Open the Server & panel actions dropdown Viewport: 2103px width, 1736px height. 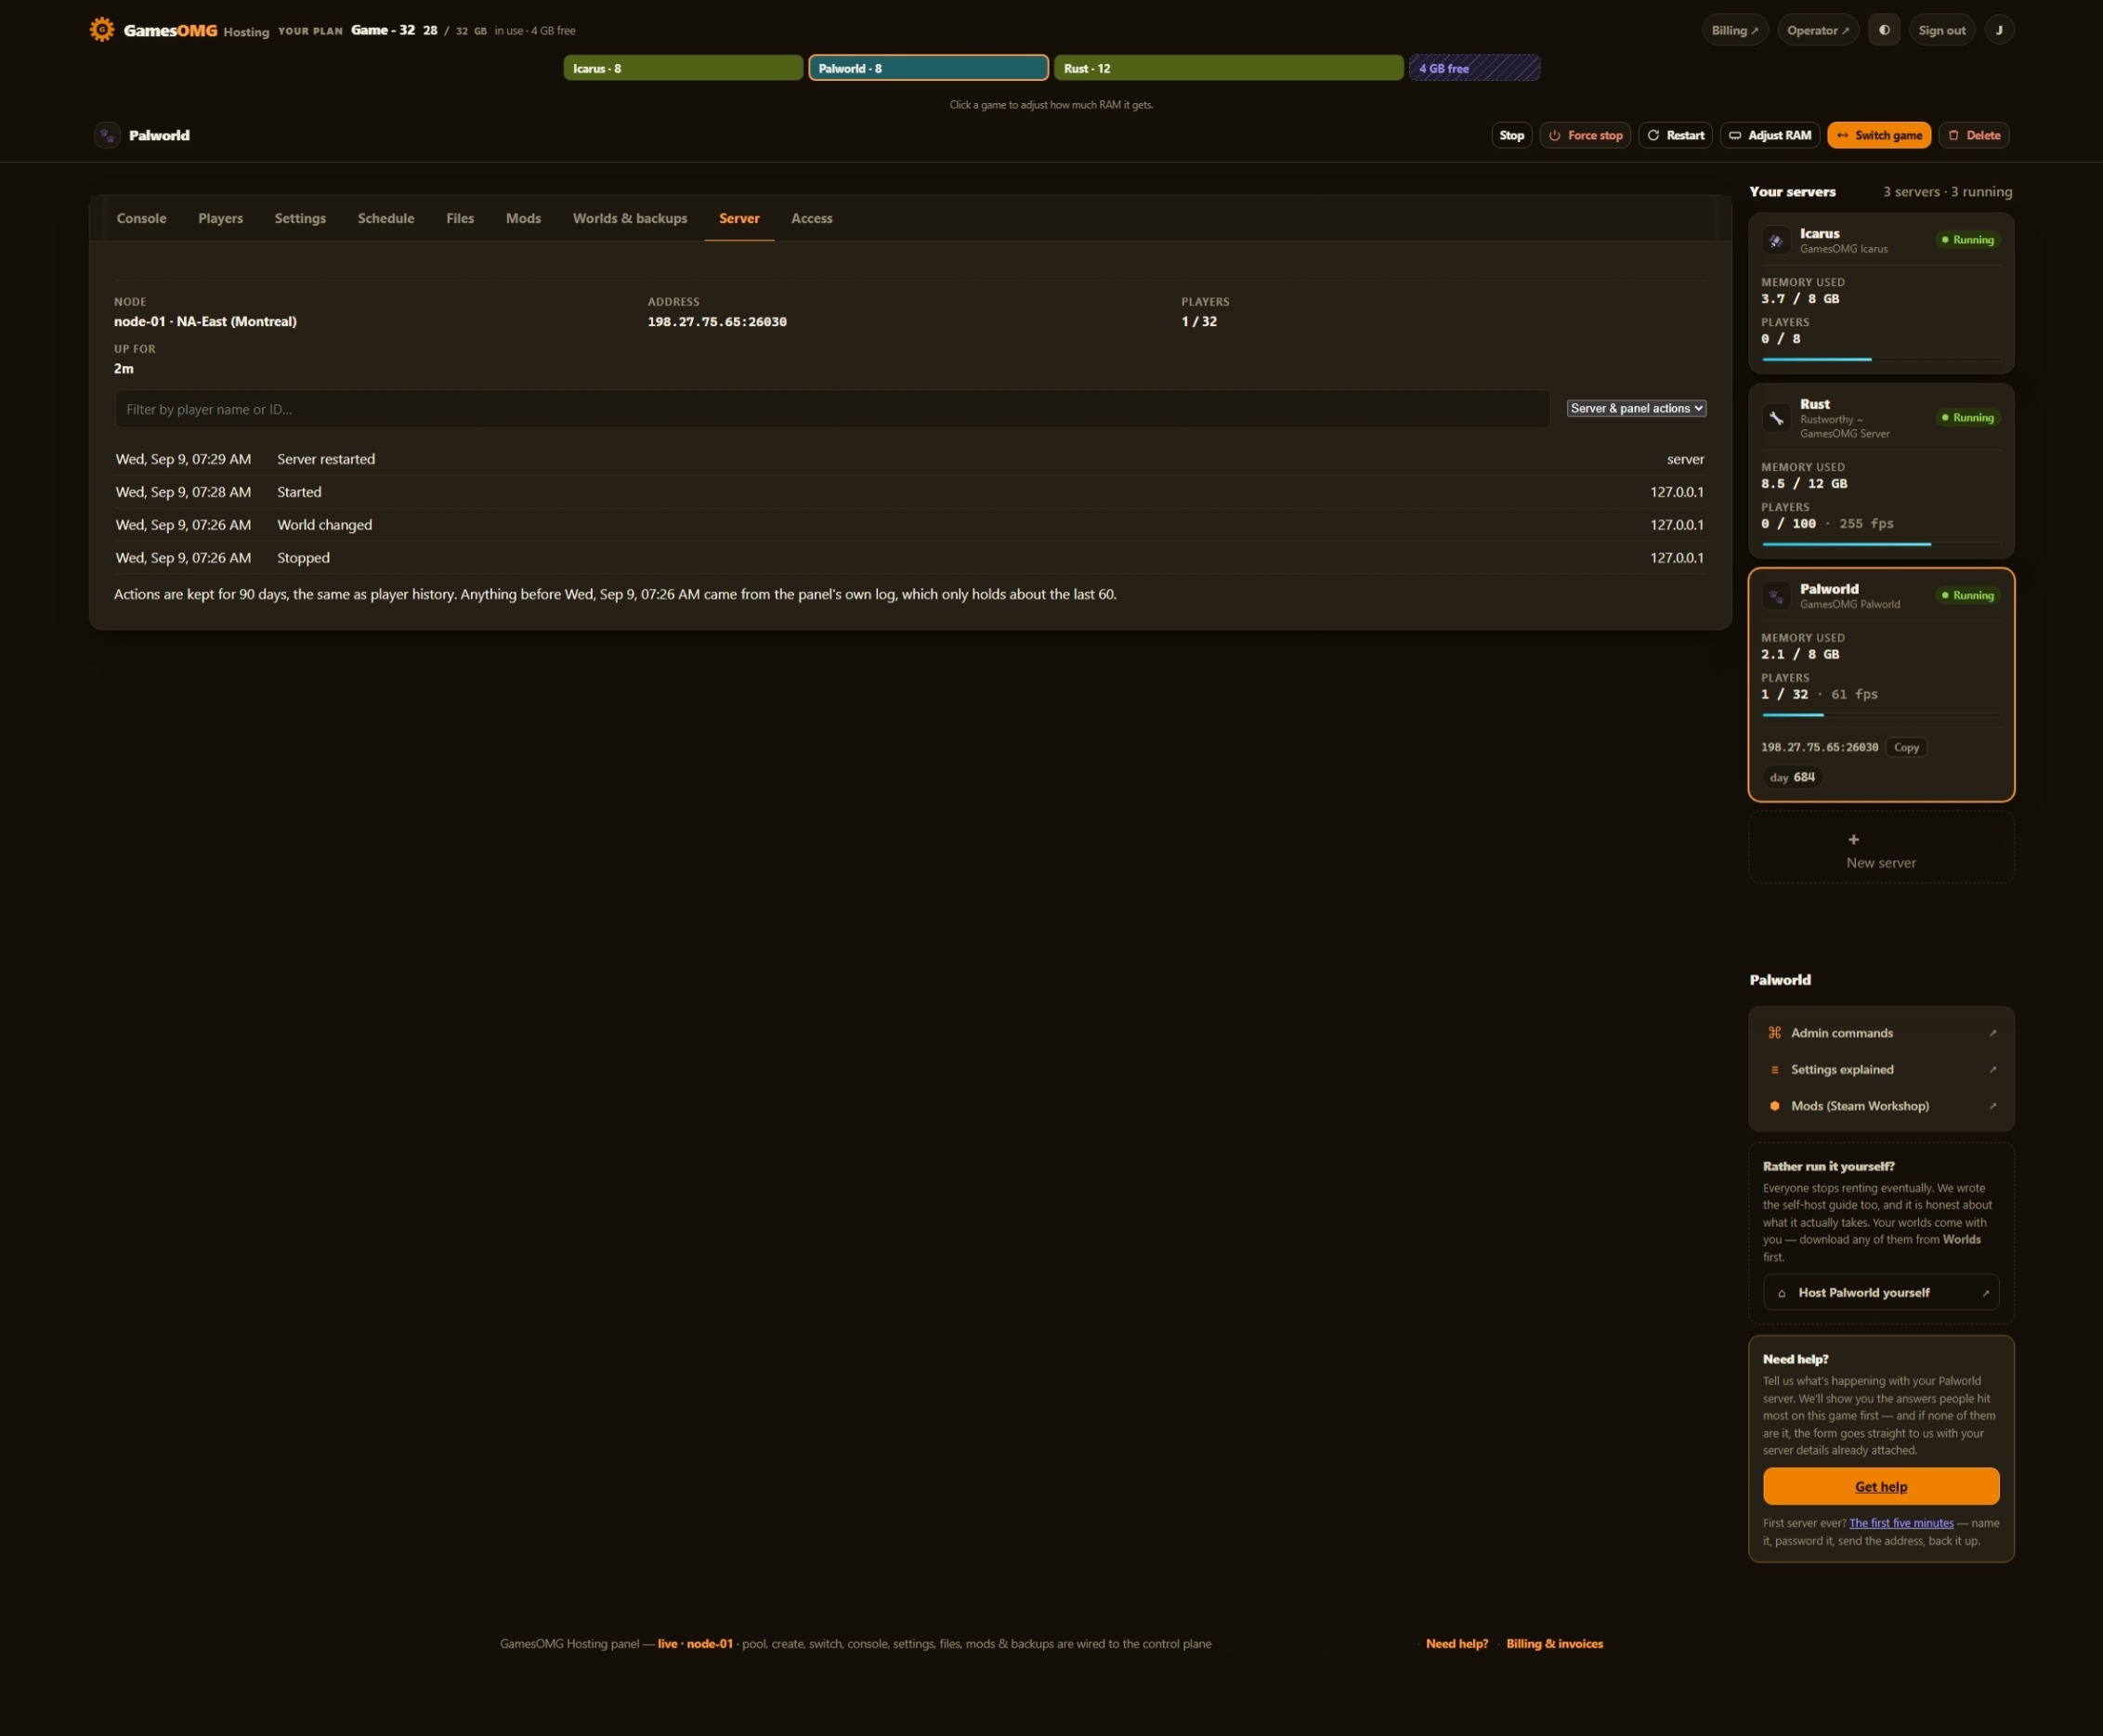1636,408
